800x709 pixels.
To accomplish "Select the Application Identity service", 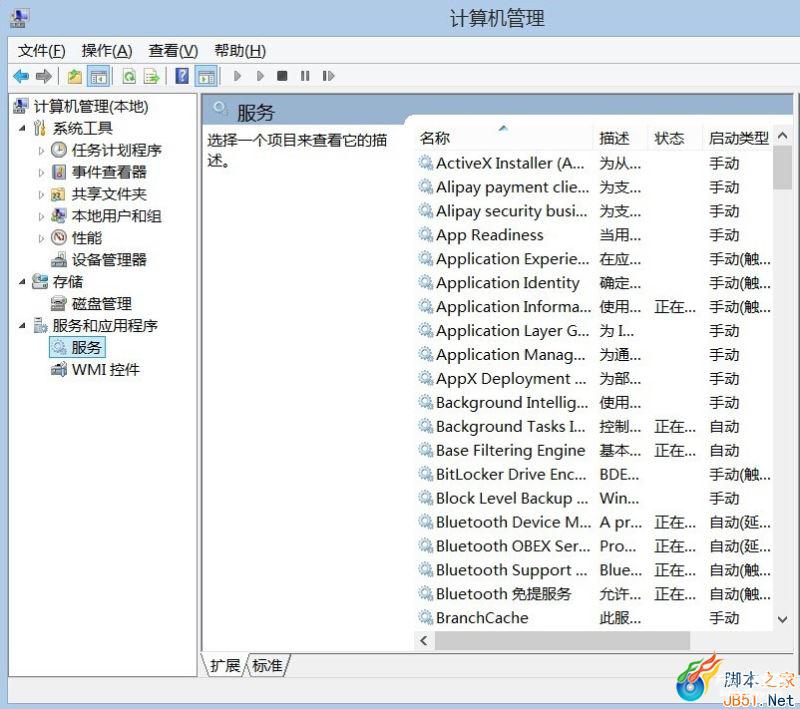I will [x=594, y=283].
